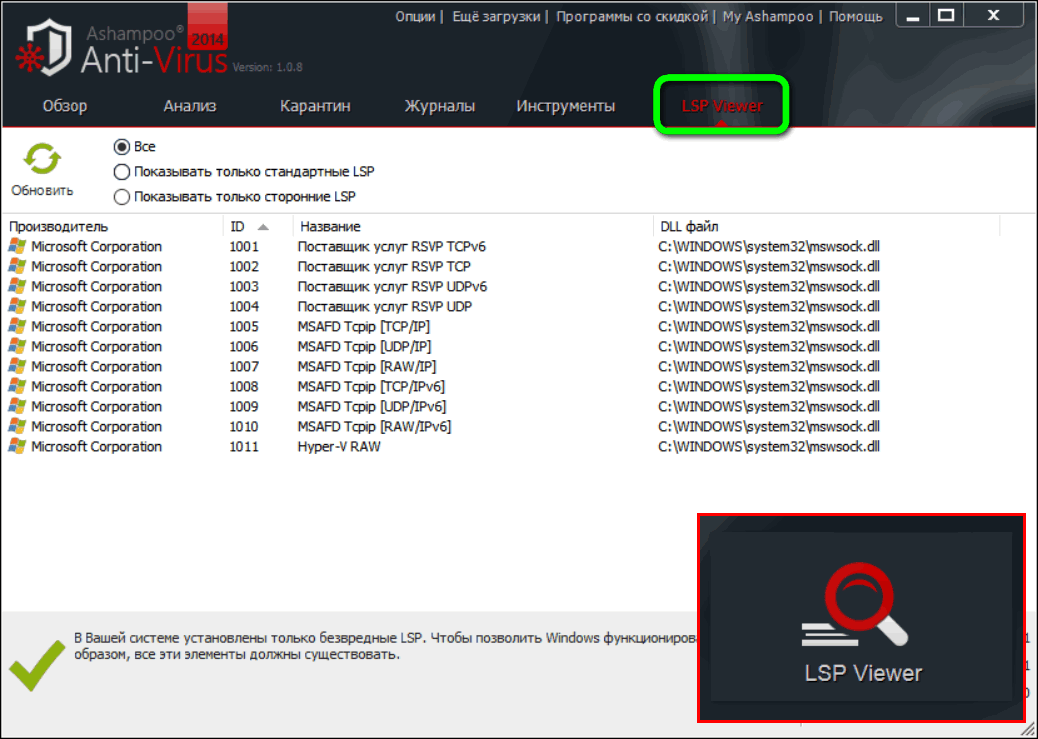Click the mswsock.dll path in row 1010

point(769,426)
